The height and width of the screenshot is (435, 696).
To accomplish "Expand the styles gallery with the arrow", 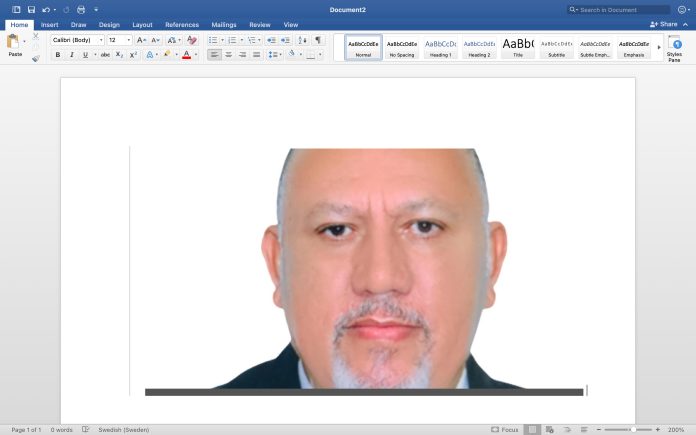I will 659,47.
